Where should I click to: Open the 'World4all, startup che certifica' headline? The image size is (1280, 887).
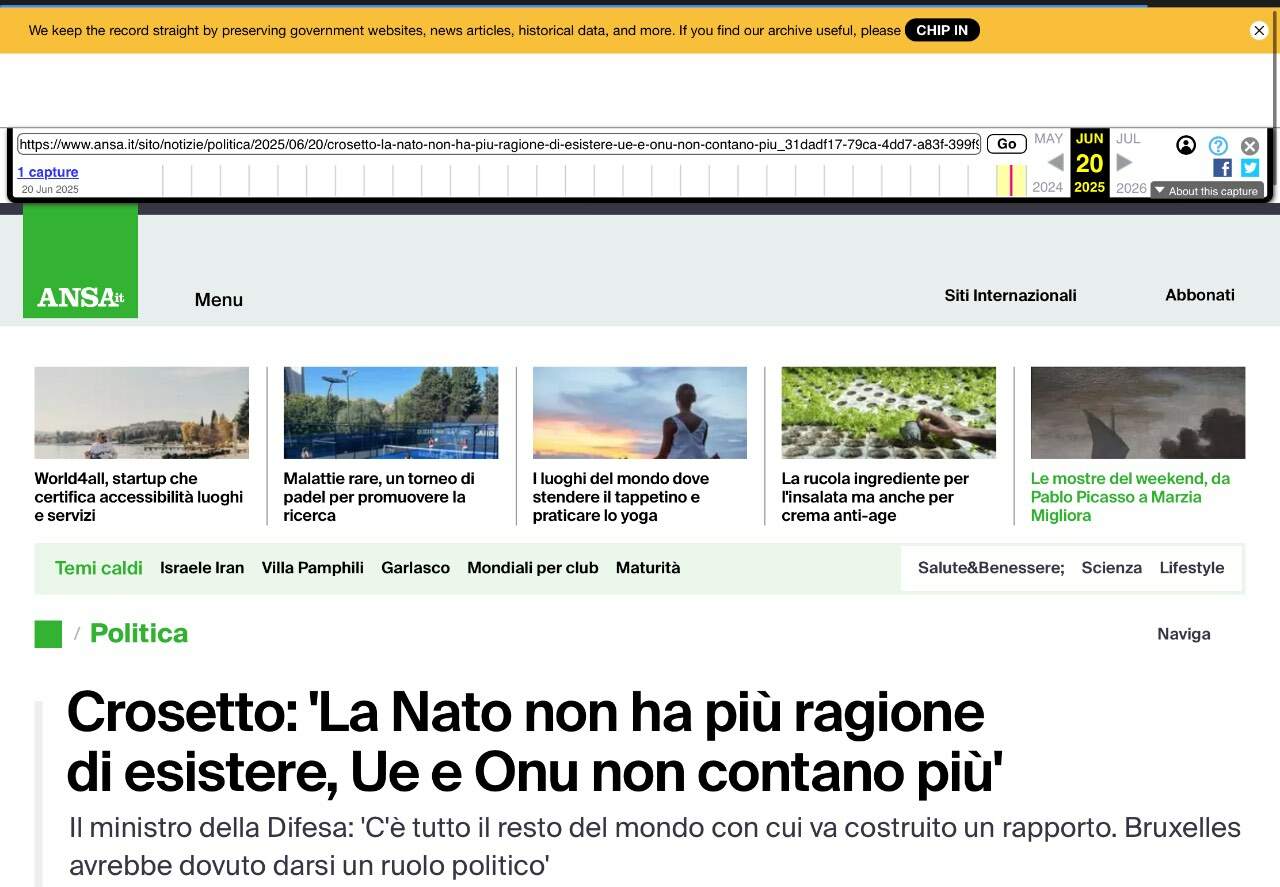tap(139, 497)
